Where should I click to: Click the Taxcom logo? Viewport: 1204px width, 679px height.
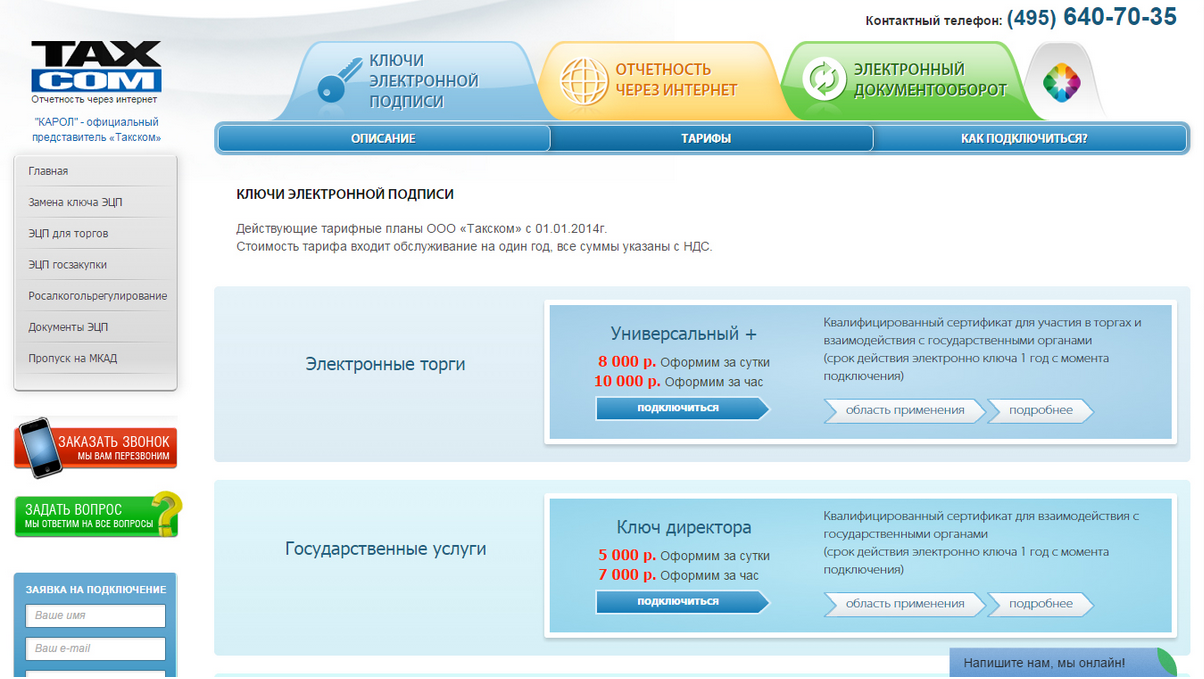[96, 67]
